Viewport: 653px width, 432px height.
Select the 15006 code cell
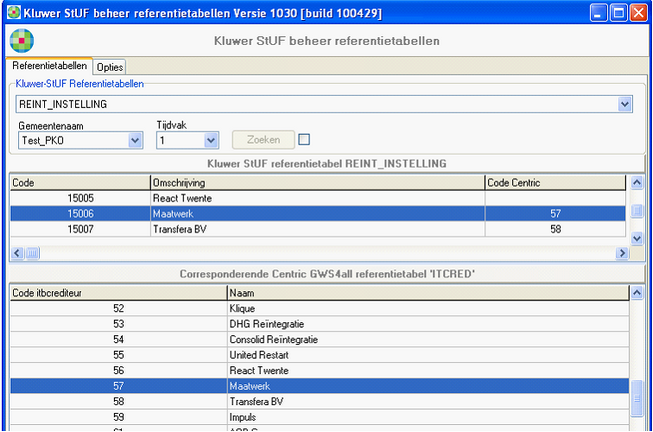pyautogui.click(x=80, y=214)
